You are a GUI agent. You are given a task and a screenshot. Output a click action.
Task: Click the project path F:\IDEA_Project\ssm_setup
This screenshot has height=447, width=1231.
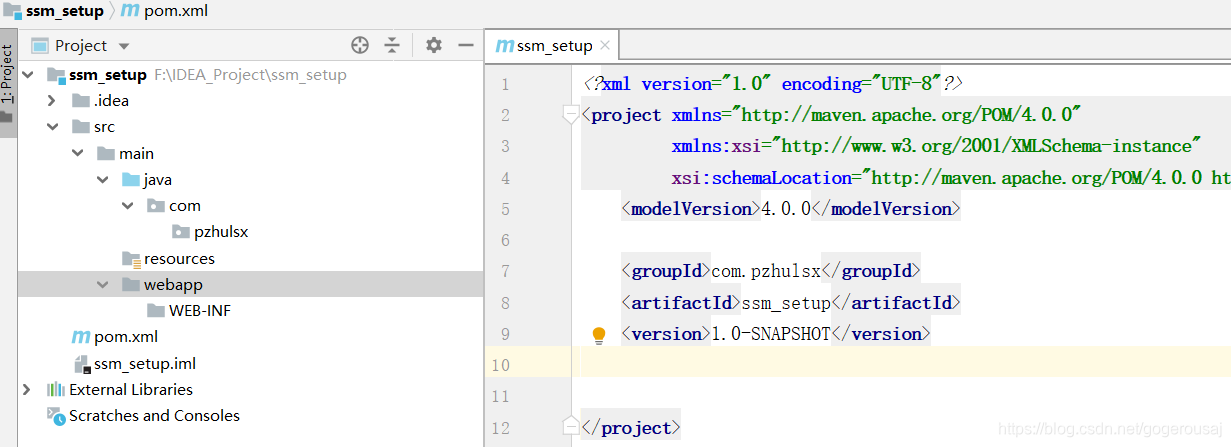pyautogui.click(x=250, y=75)
